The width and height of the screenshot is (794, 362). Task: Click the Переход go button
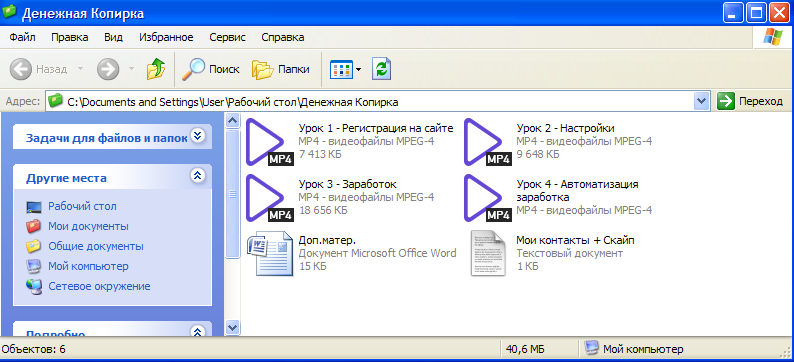(750, 101)
